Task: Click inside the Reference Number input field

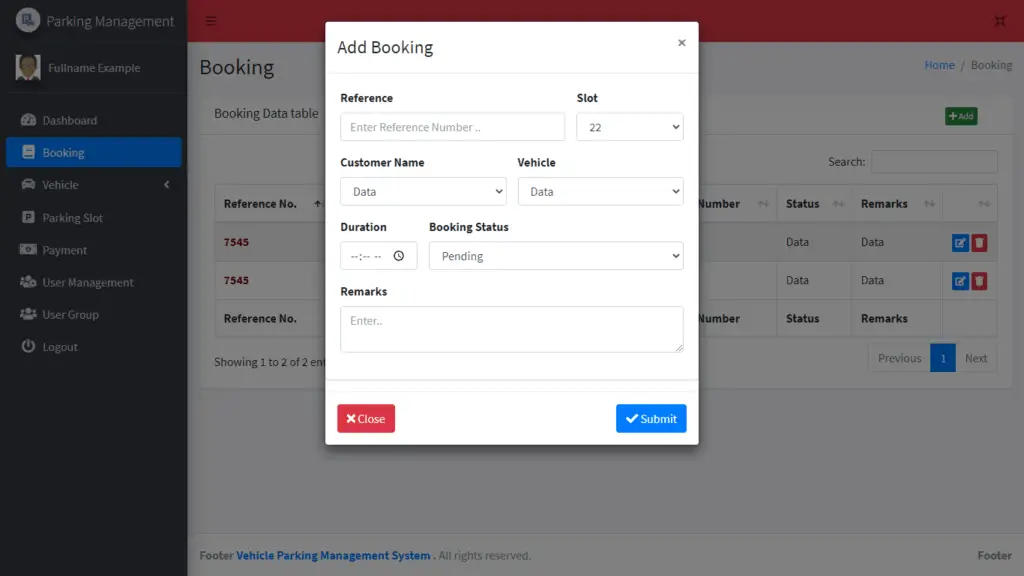Action: pyautogui.click(x=452, y=127)
